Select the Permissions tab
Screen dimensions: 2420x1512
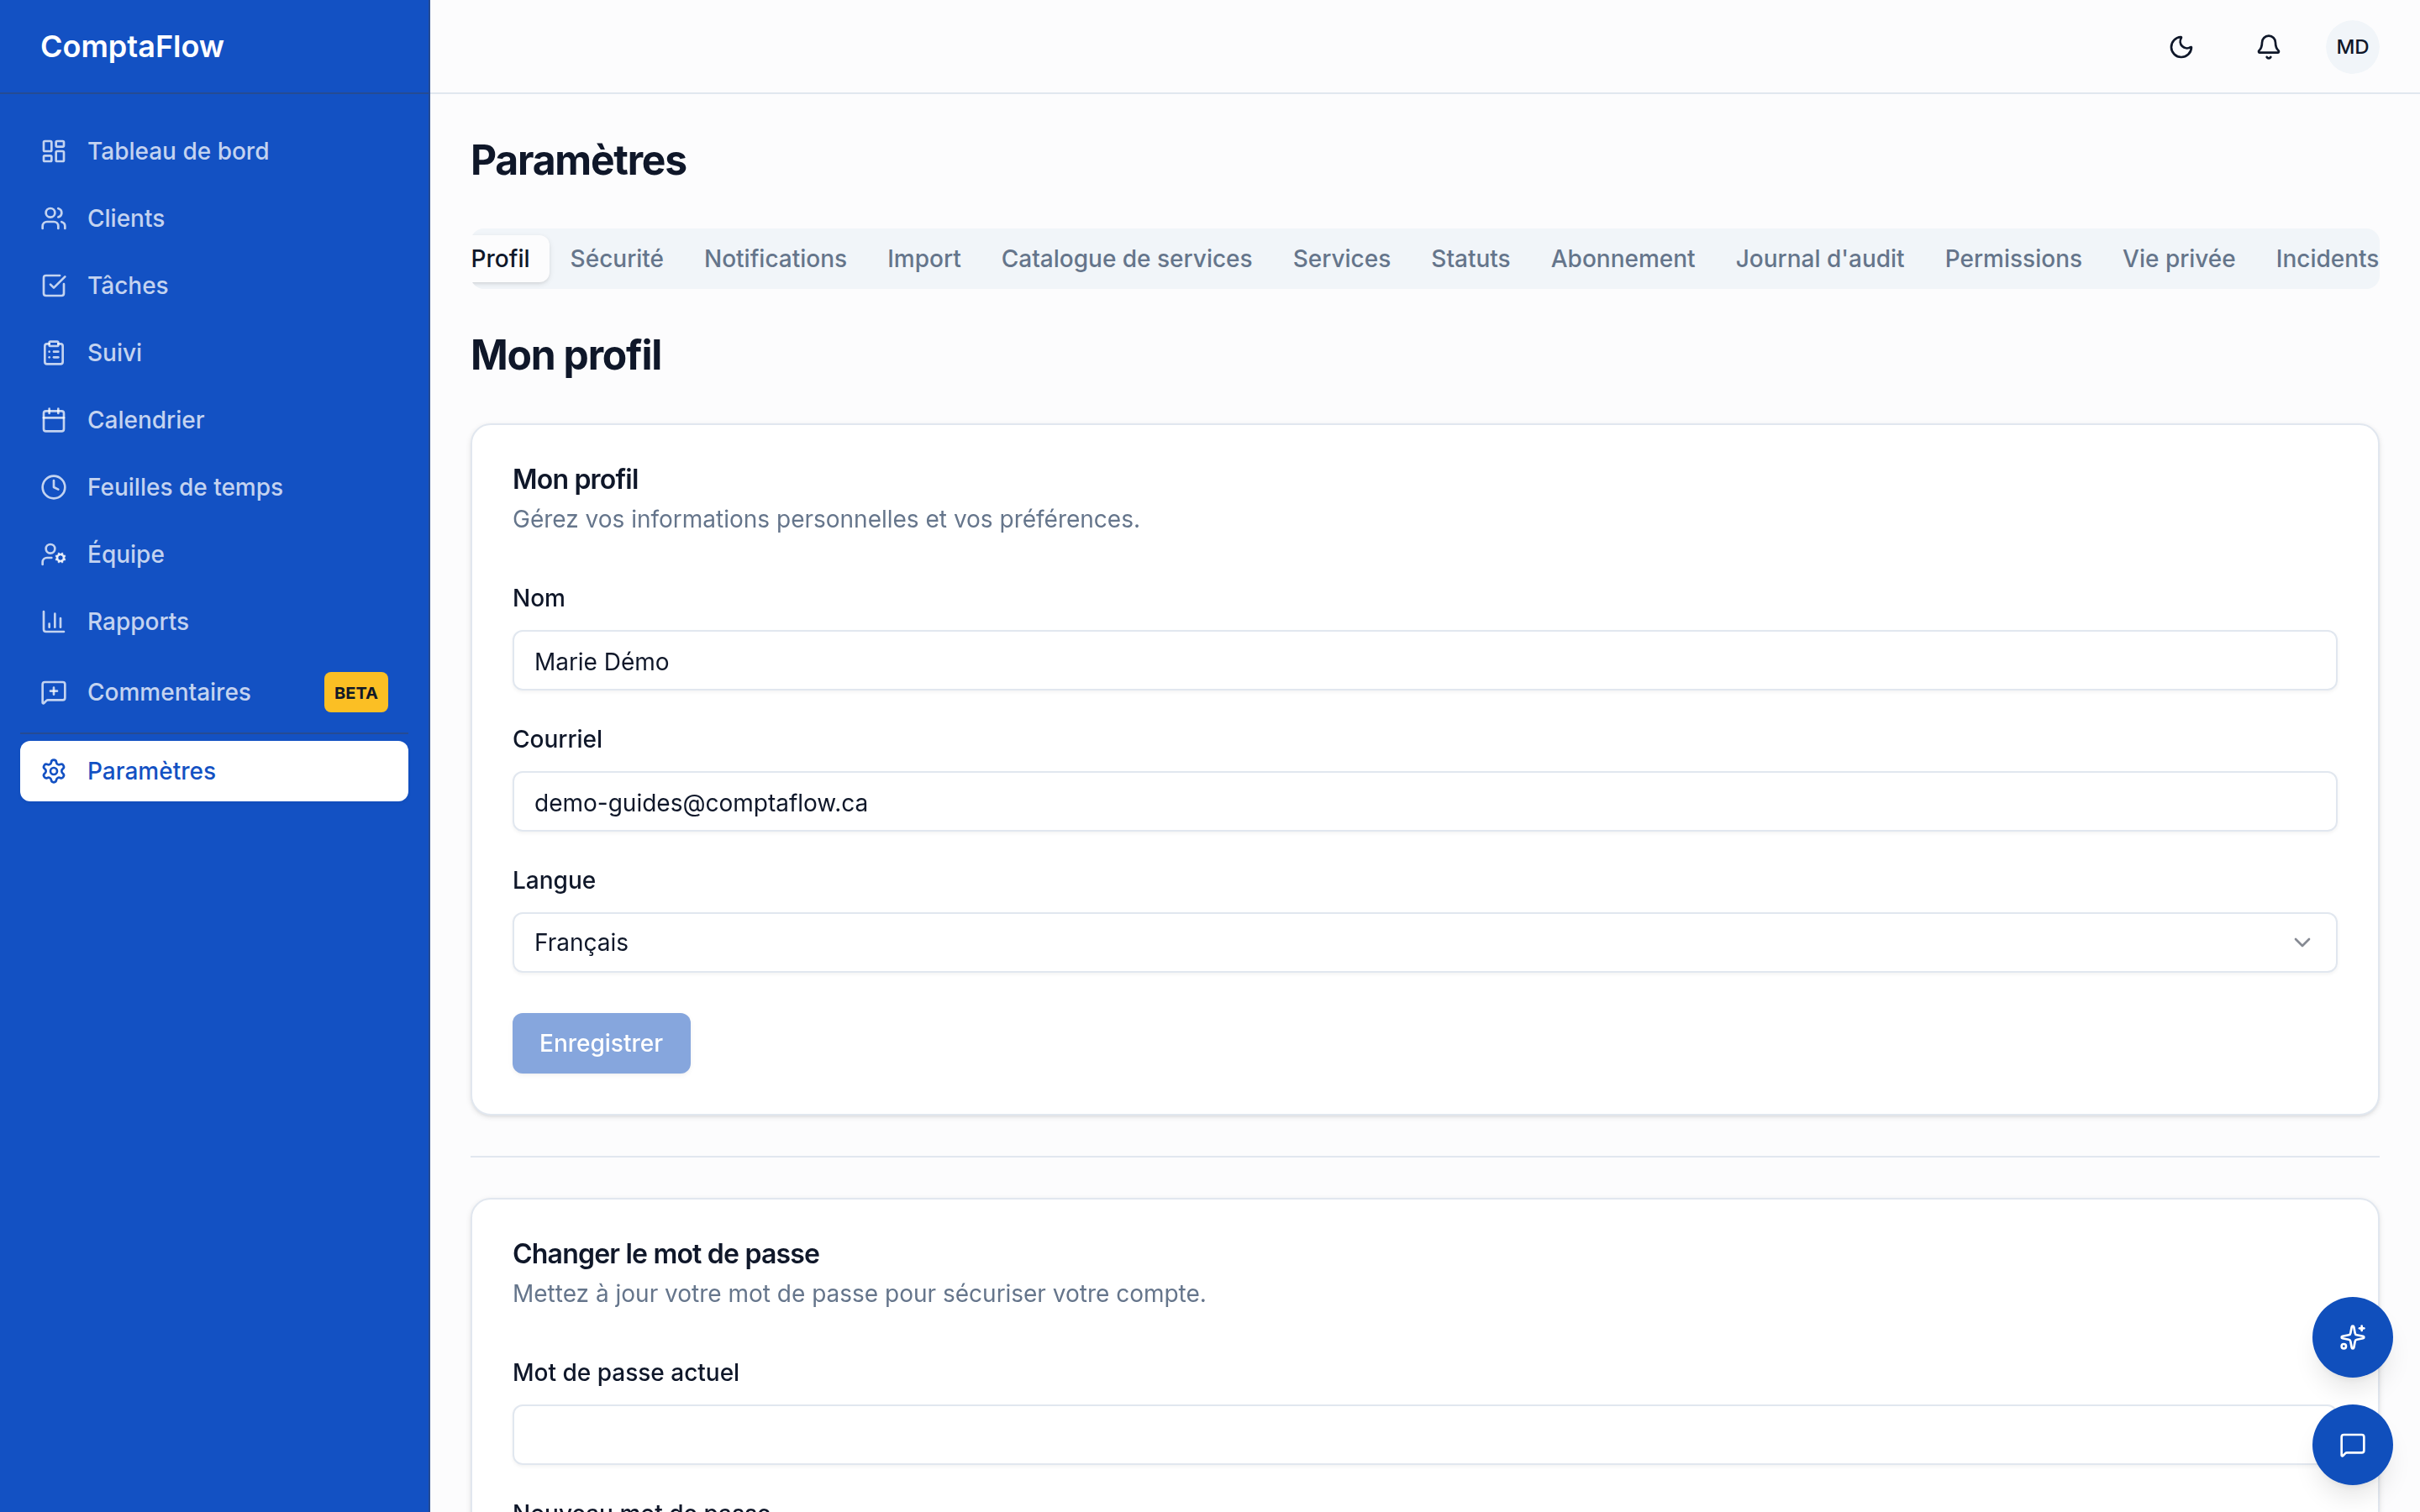[2013, 259]
